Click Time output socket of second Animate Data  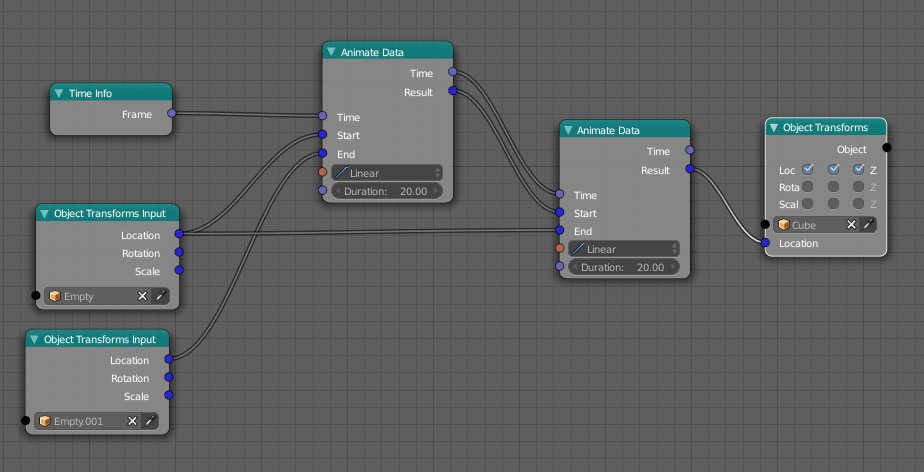pyautogui.click(x=690, y=150)
